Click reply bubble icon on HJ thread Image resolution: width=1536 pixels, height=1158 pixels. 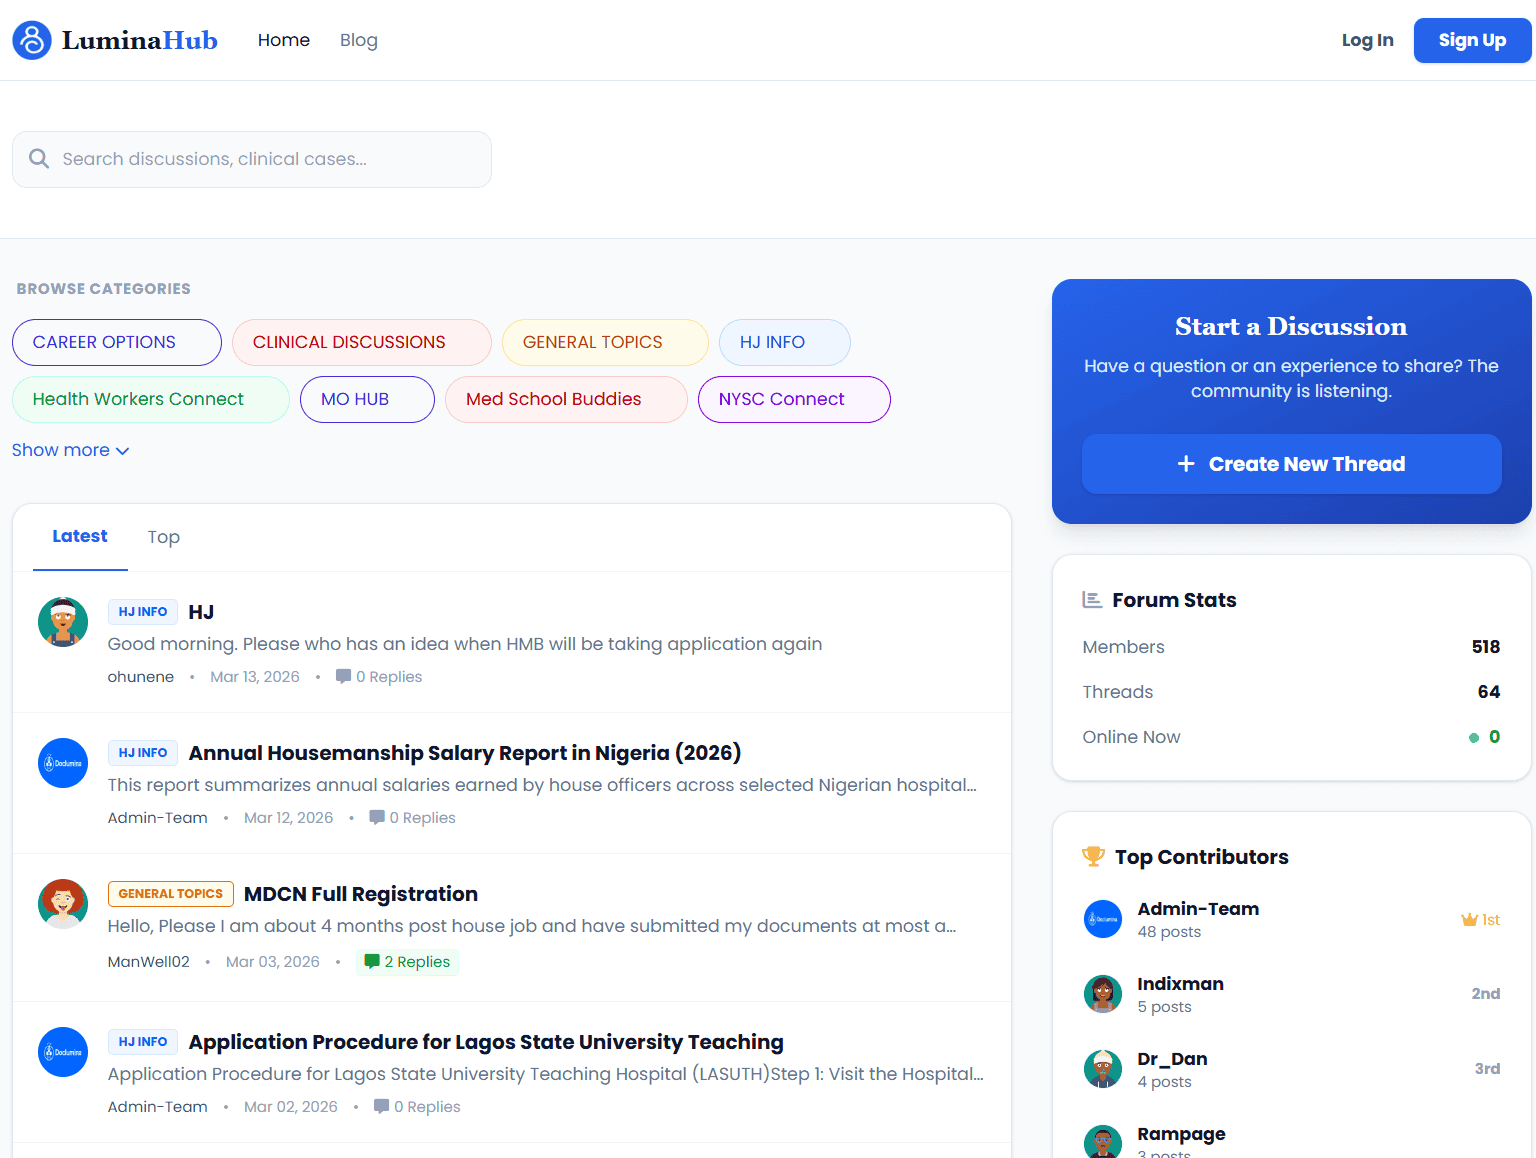(x=343, y=677)
